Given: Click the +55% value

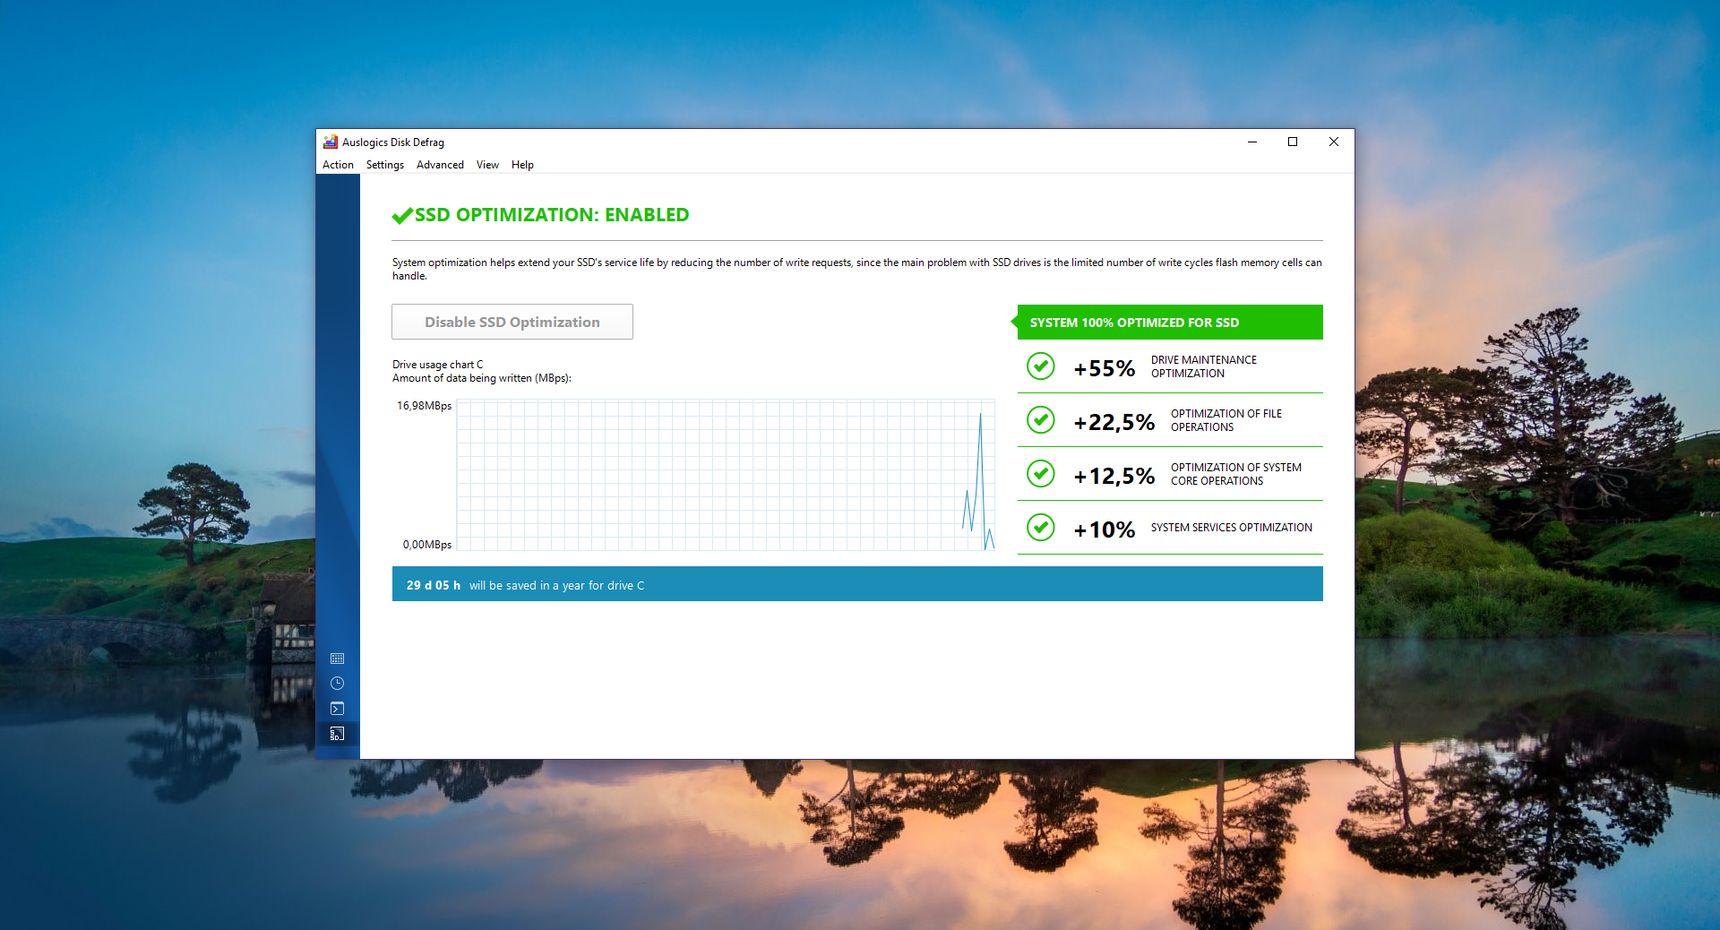Looking at the screenshot, I should click(x=1104, y=368).
